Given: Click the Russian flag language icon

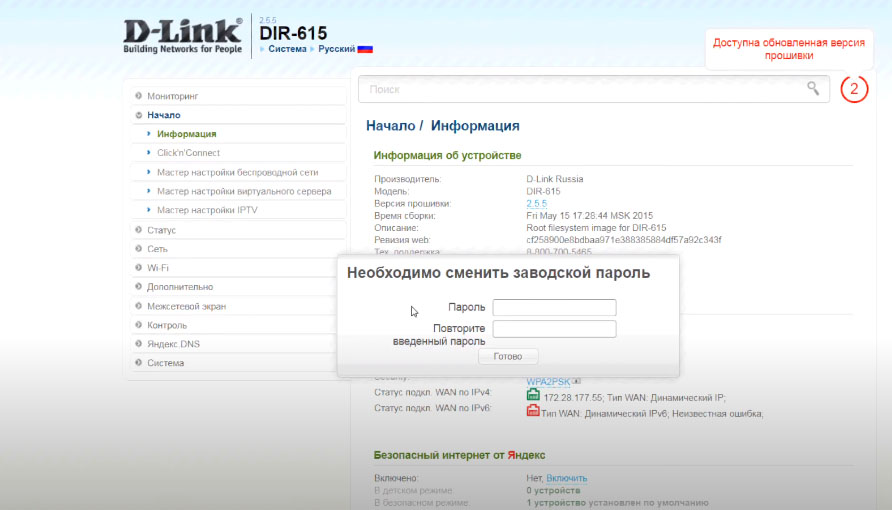Looking at the screenshot, I should [365, 49].
